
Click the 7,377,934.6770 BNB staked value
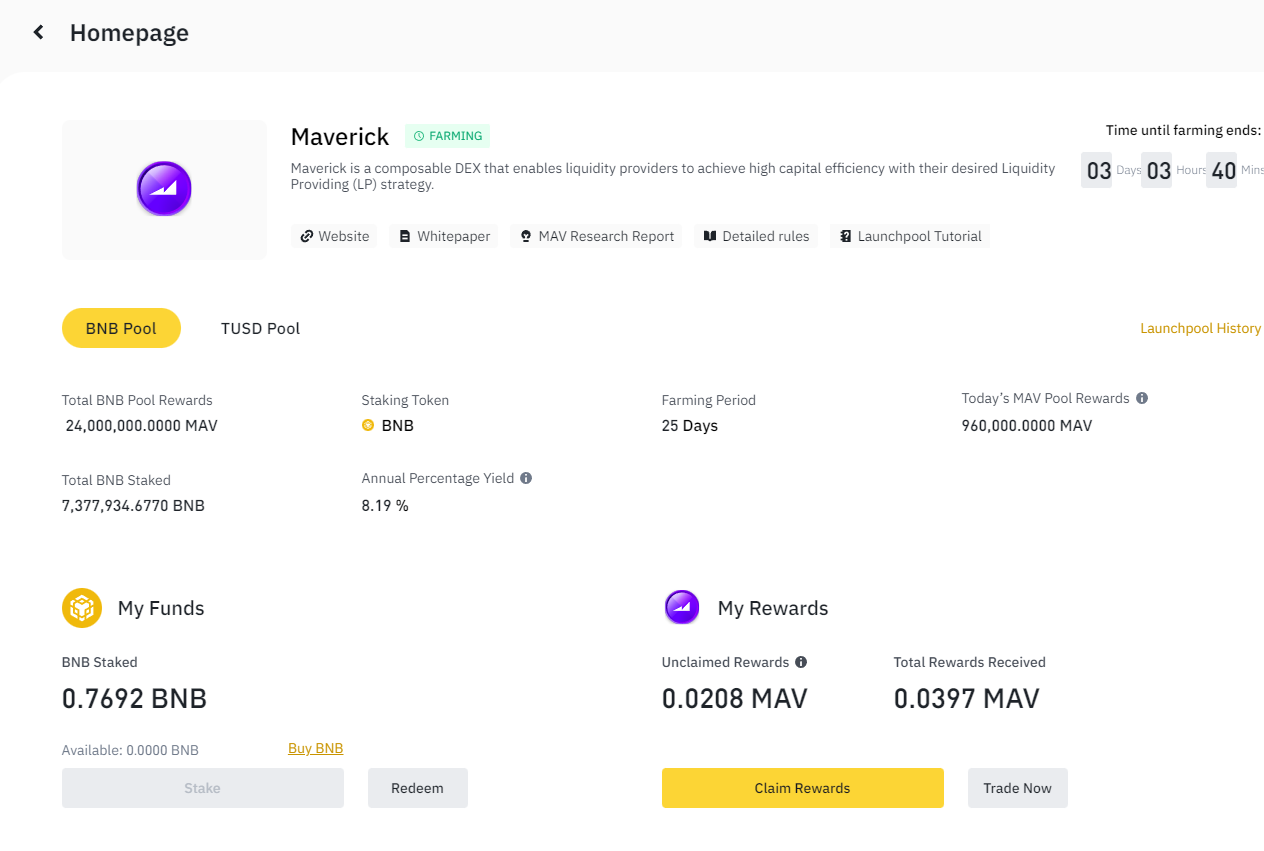[x=133, y=506]
